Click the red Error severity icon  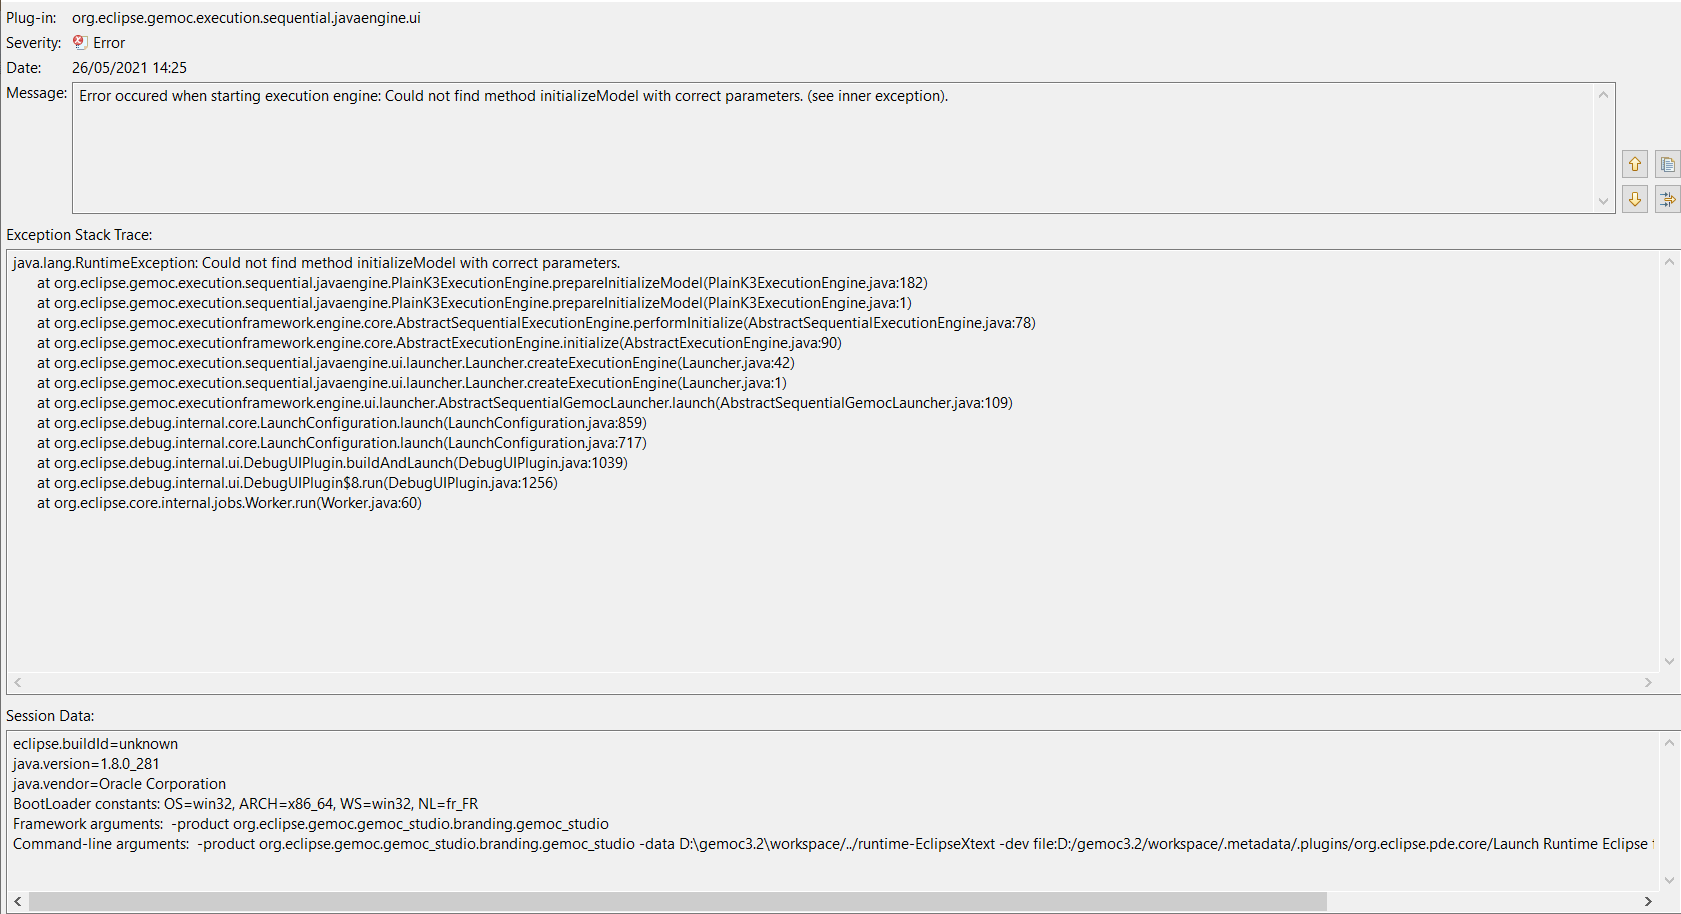[x=80, y=43]
